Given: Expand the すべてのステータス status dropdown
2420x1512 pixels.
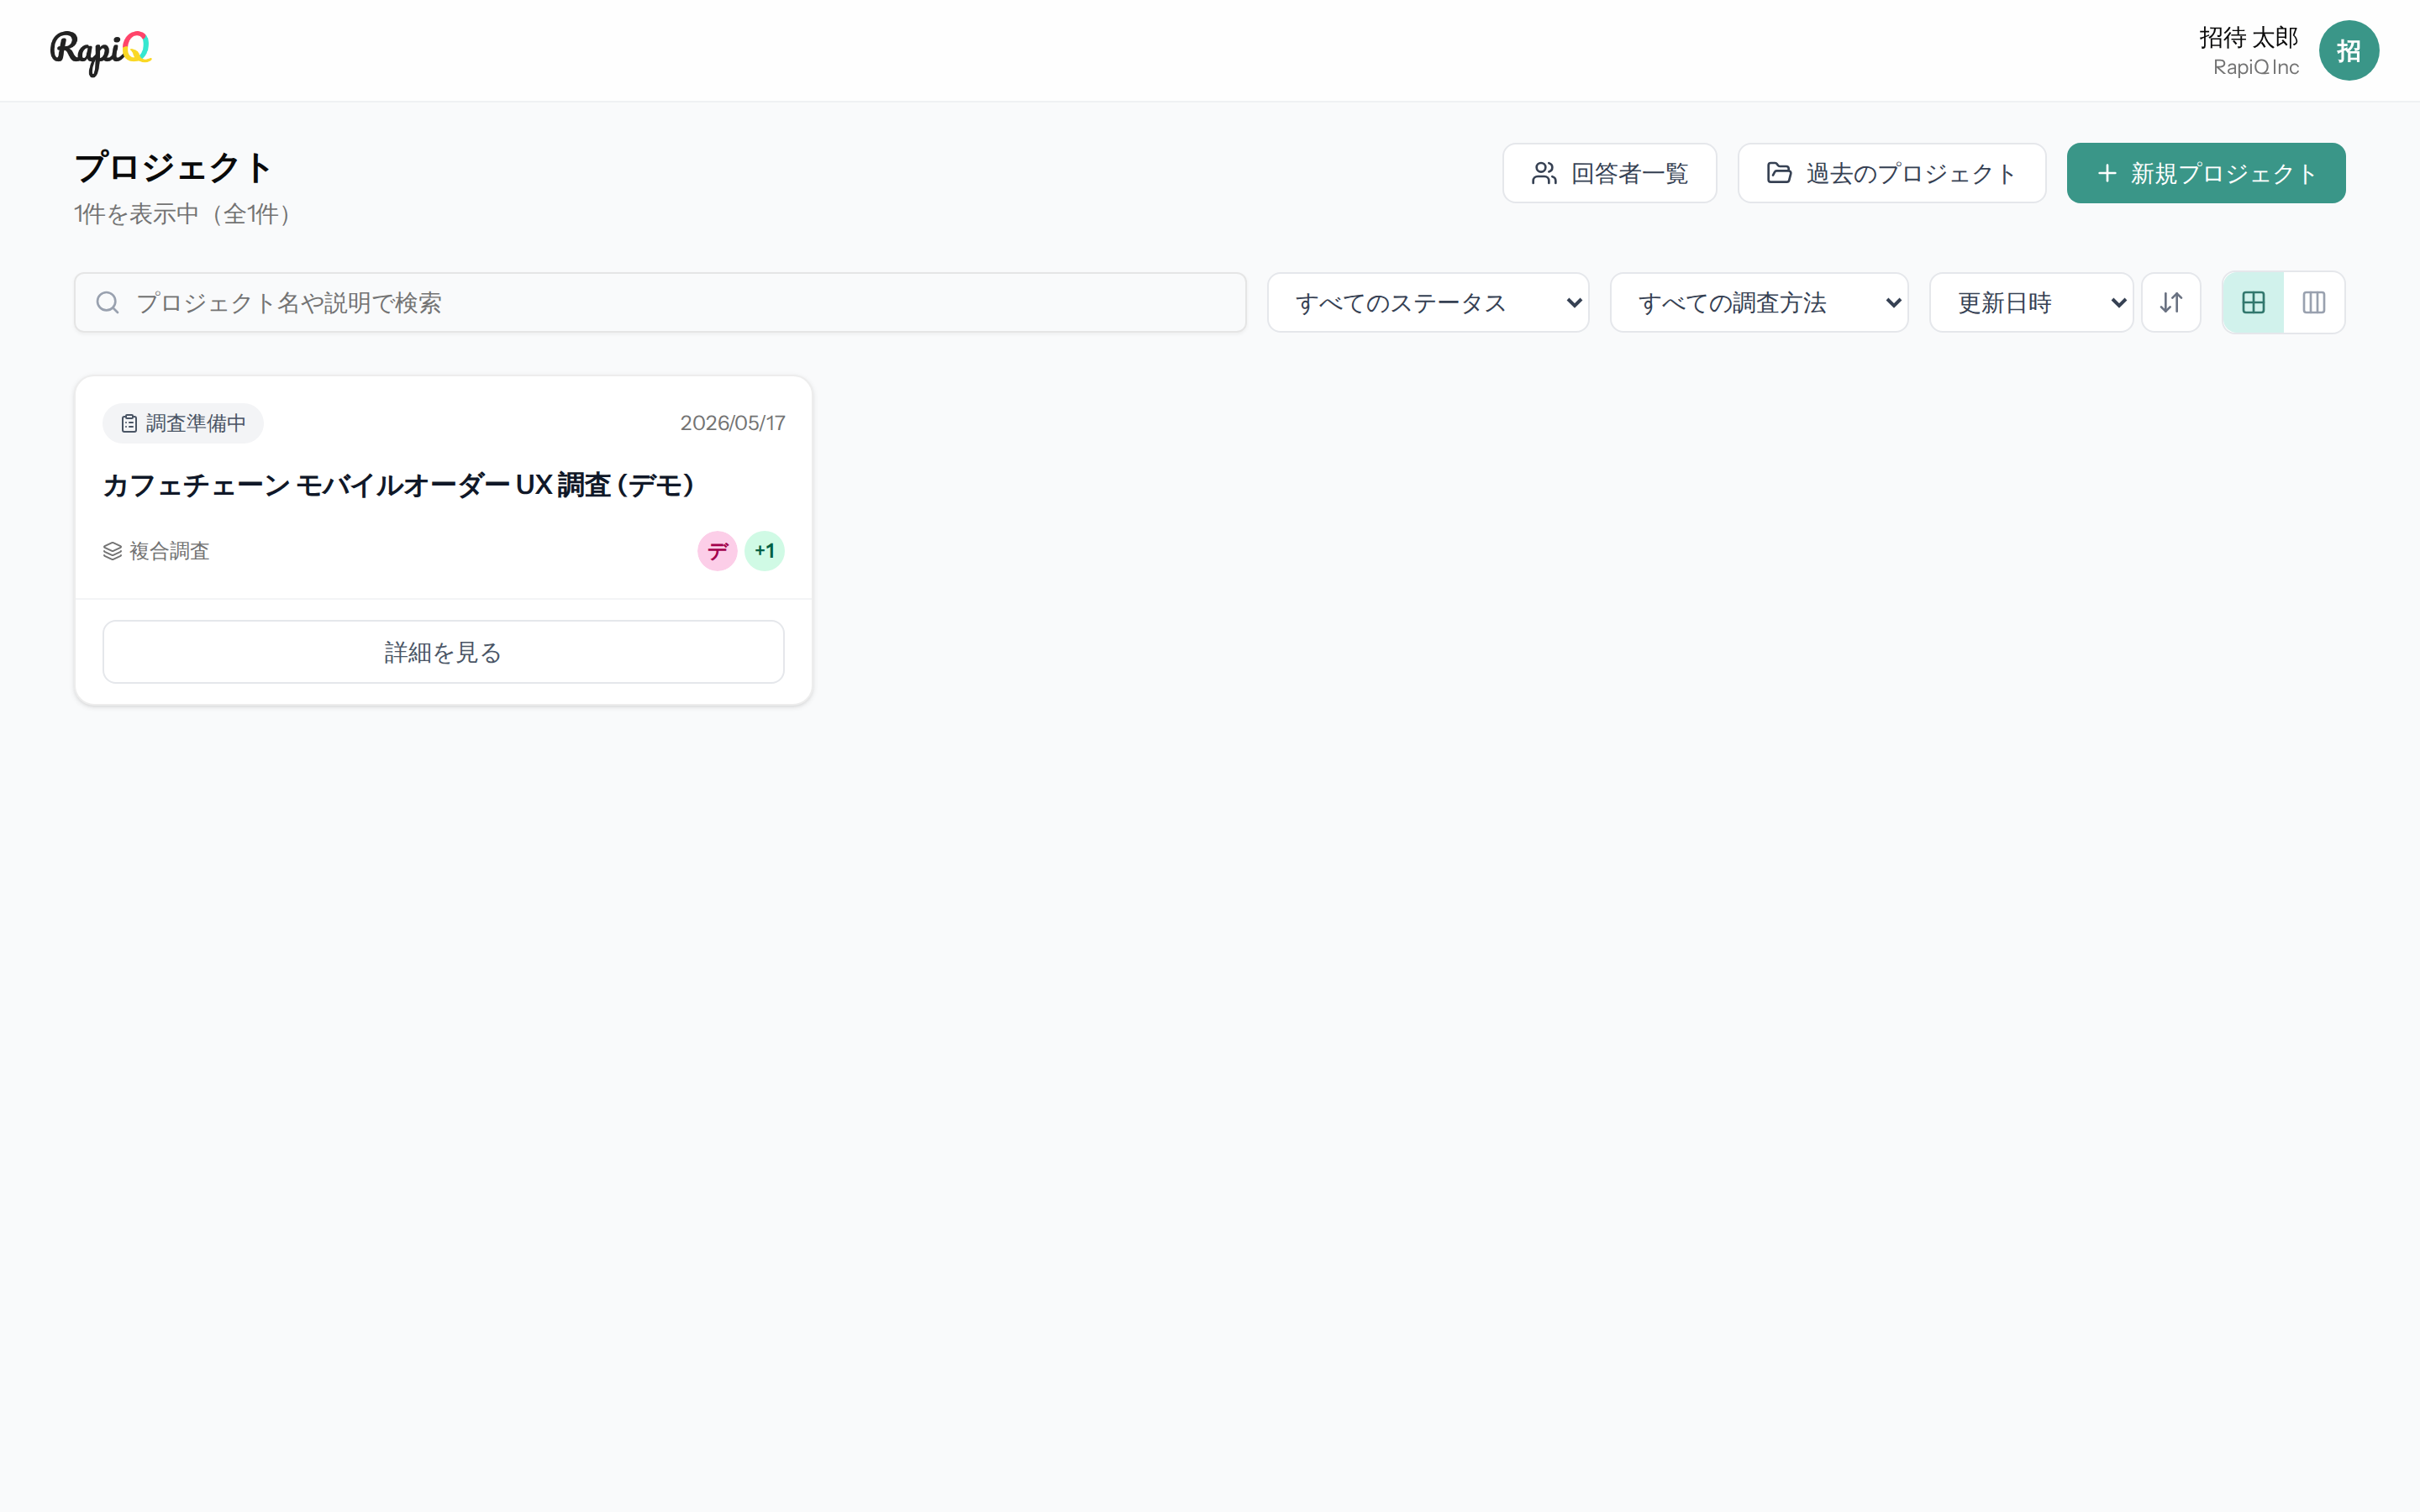Looking at the screenshot, I should 1428,302.
